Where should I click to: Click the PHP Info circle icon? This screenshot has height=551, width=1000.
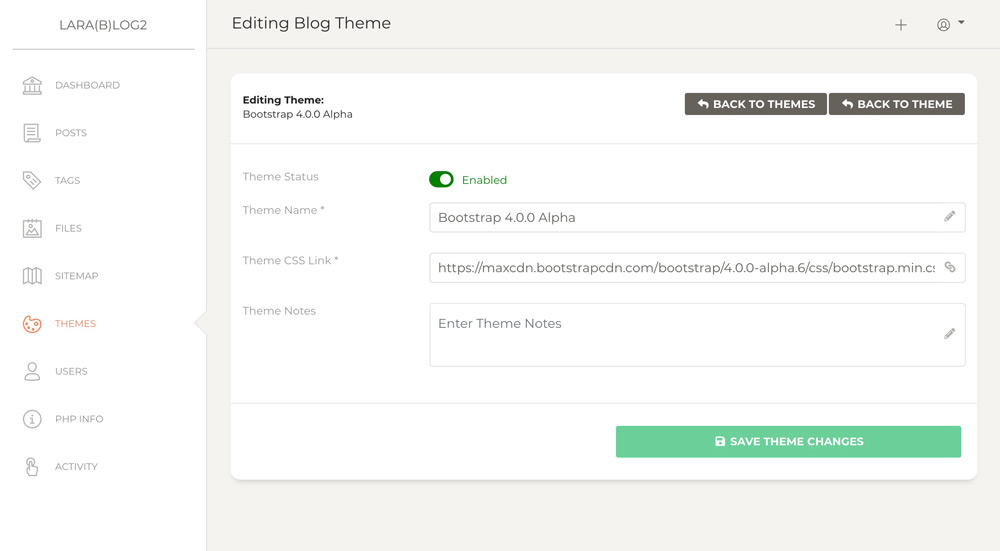tap(32, 419)
